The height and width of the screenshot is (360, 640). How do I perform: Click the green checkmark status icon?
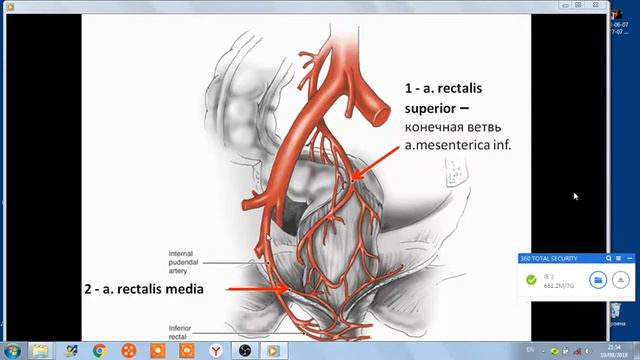[531, 280]
